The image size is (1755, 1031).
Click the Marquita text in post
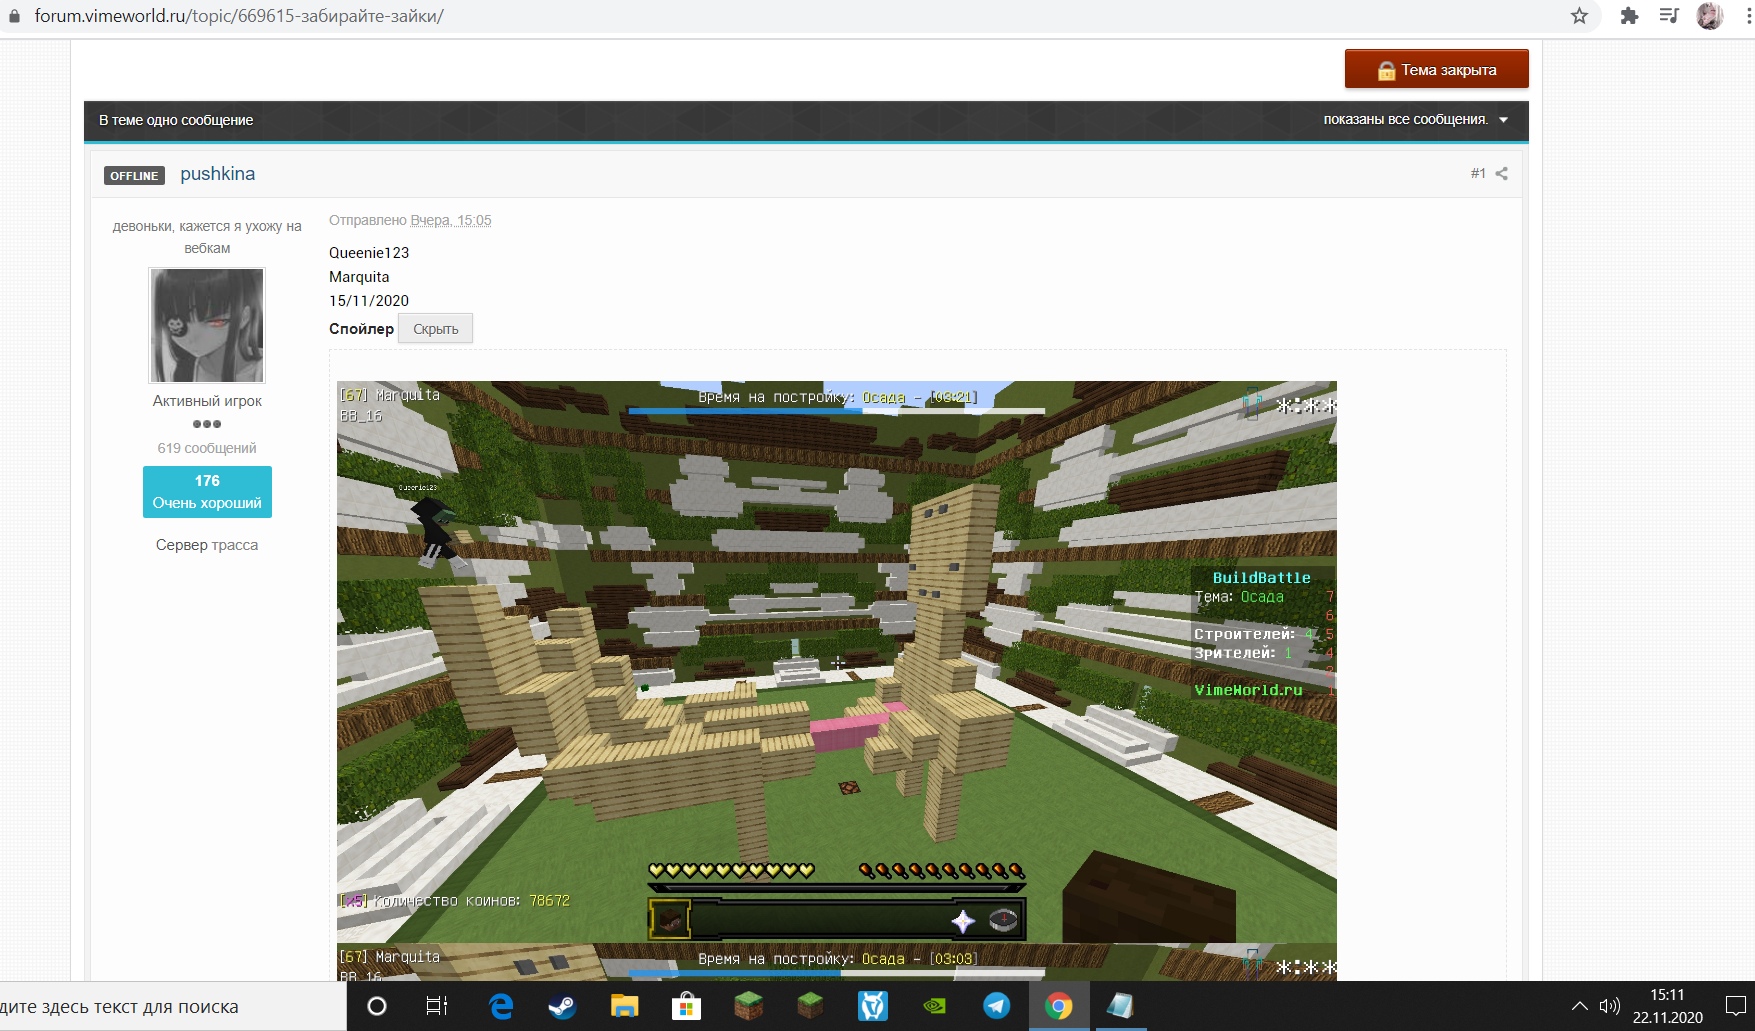[x=359, y=277]
